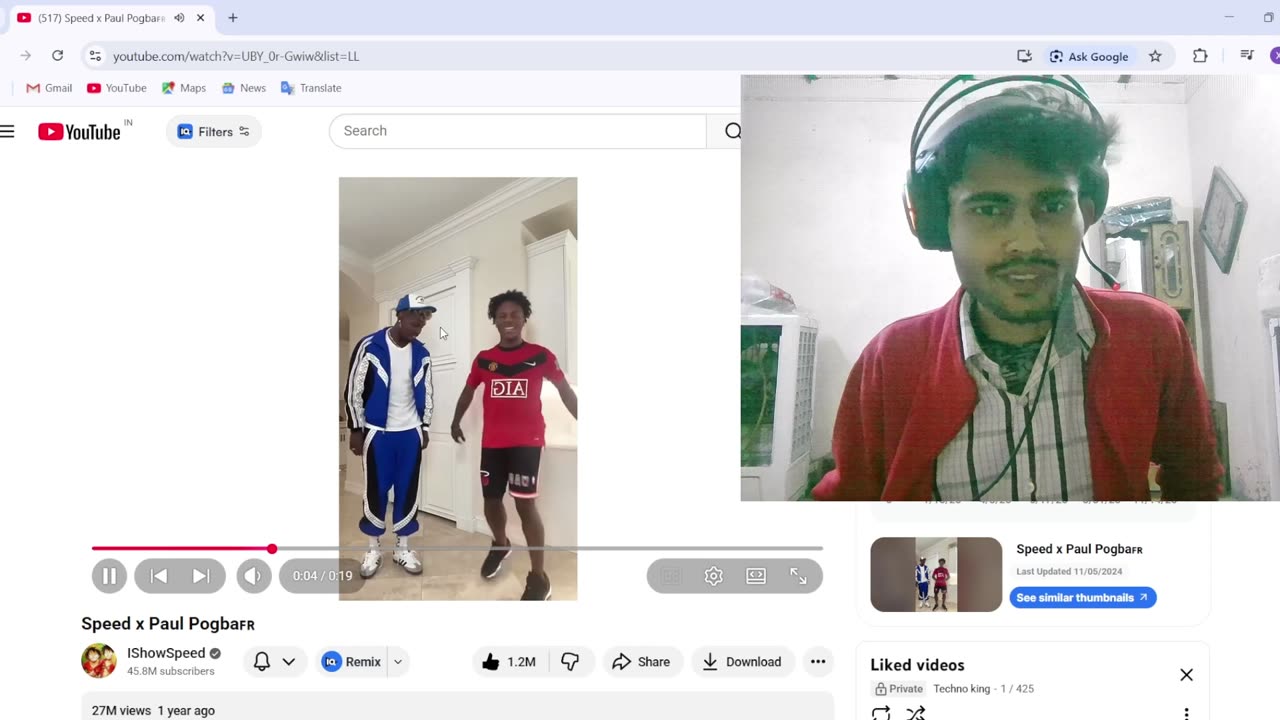Open a new browser tab
This screenshot has height=720, width=1280.
point(233,18)
